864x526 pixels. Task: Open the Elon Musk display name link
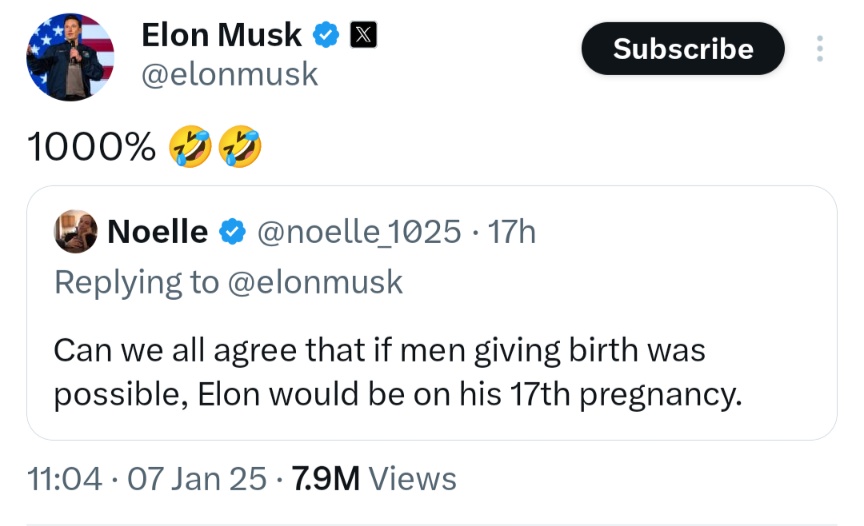point(221,35)
